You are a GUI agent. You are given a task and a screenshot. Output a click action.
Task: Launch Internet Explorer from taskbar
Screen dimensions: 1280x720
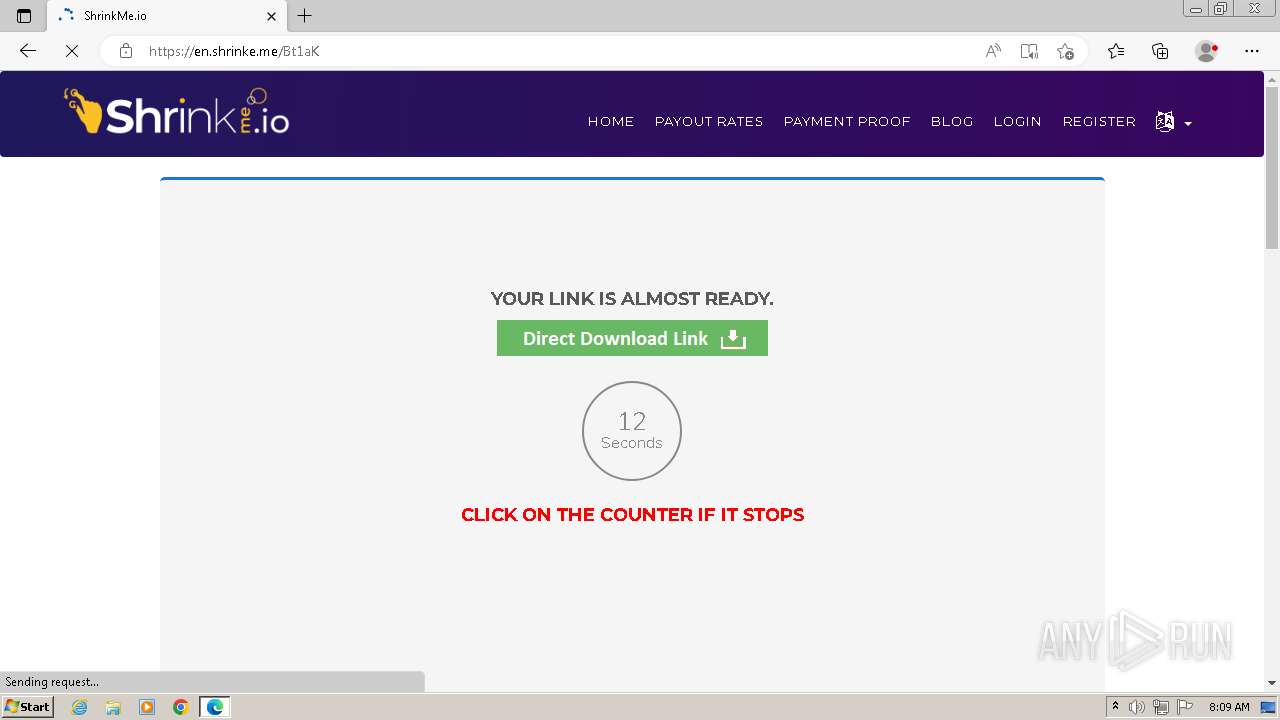point(80,707)
